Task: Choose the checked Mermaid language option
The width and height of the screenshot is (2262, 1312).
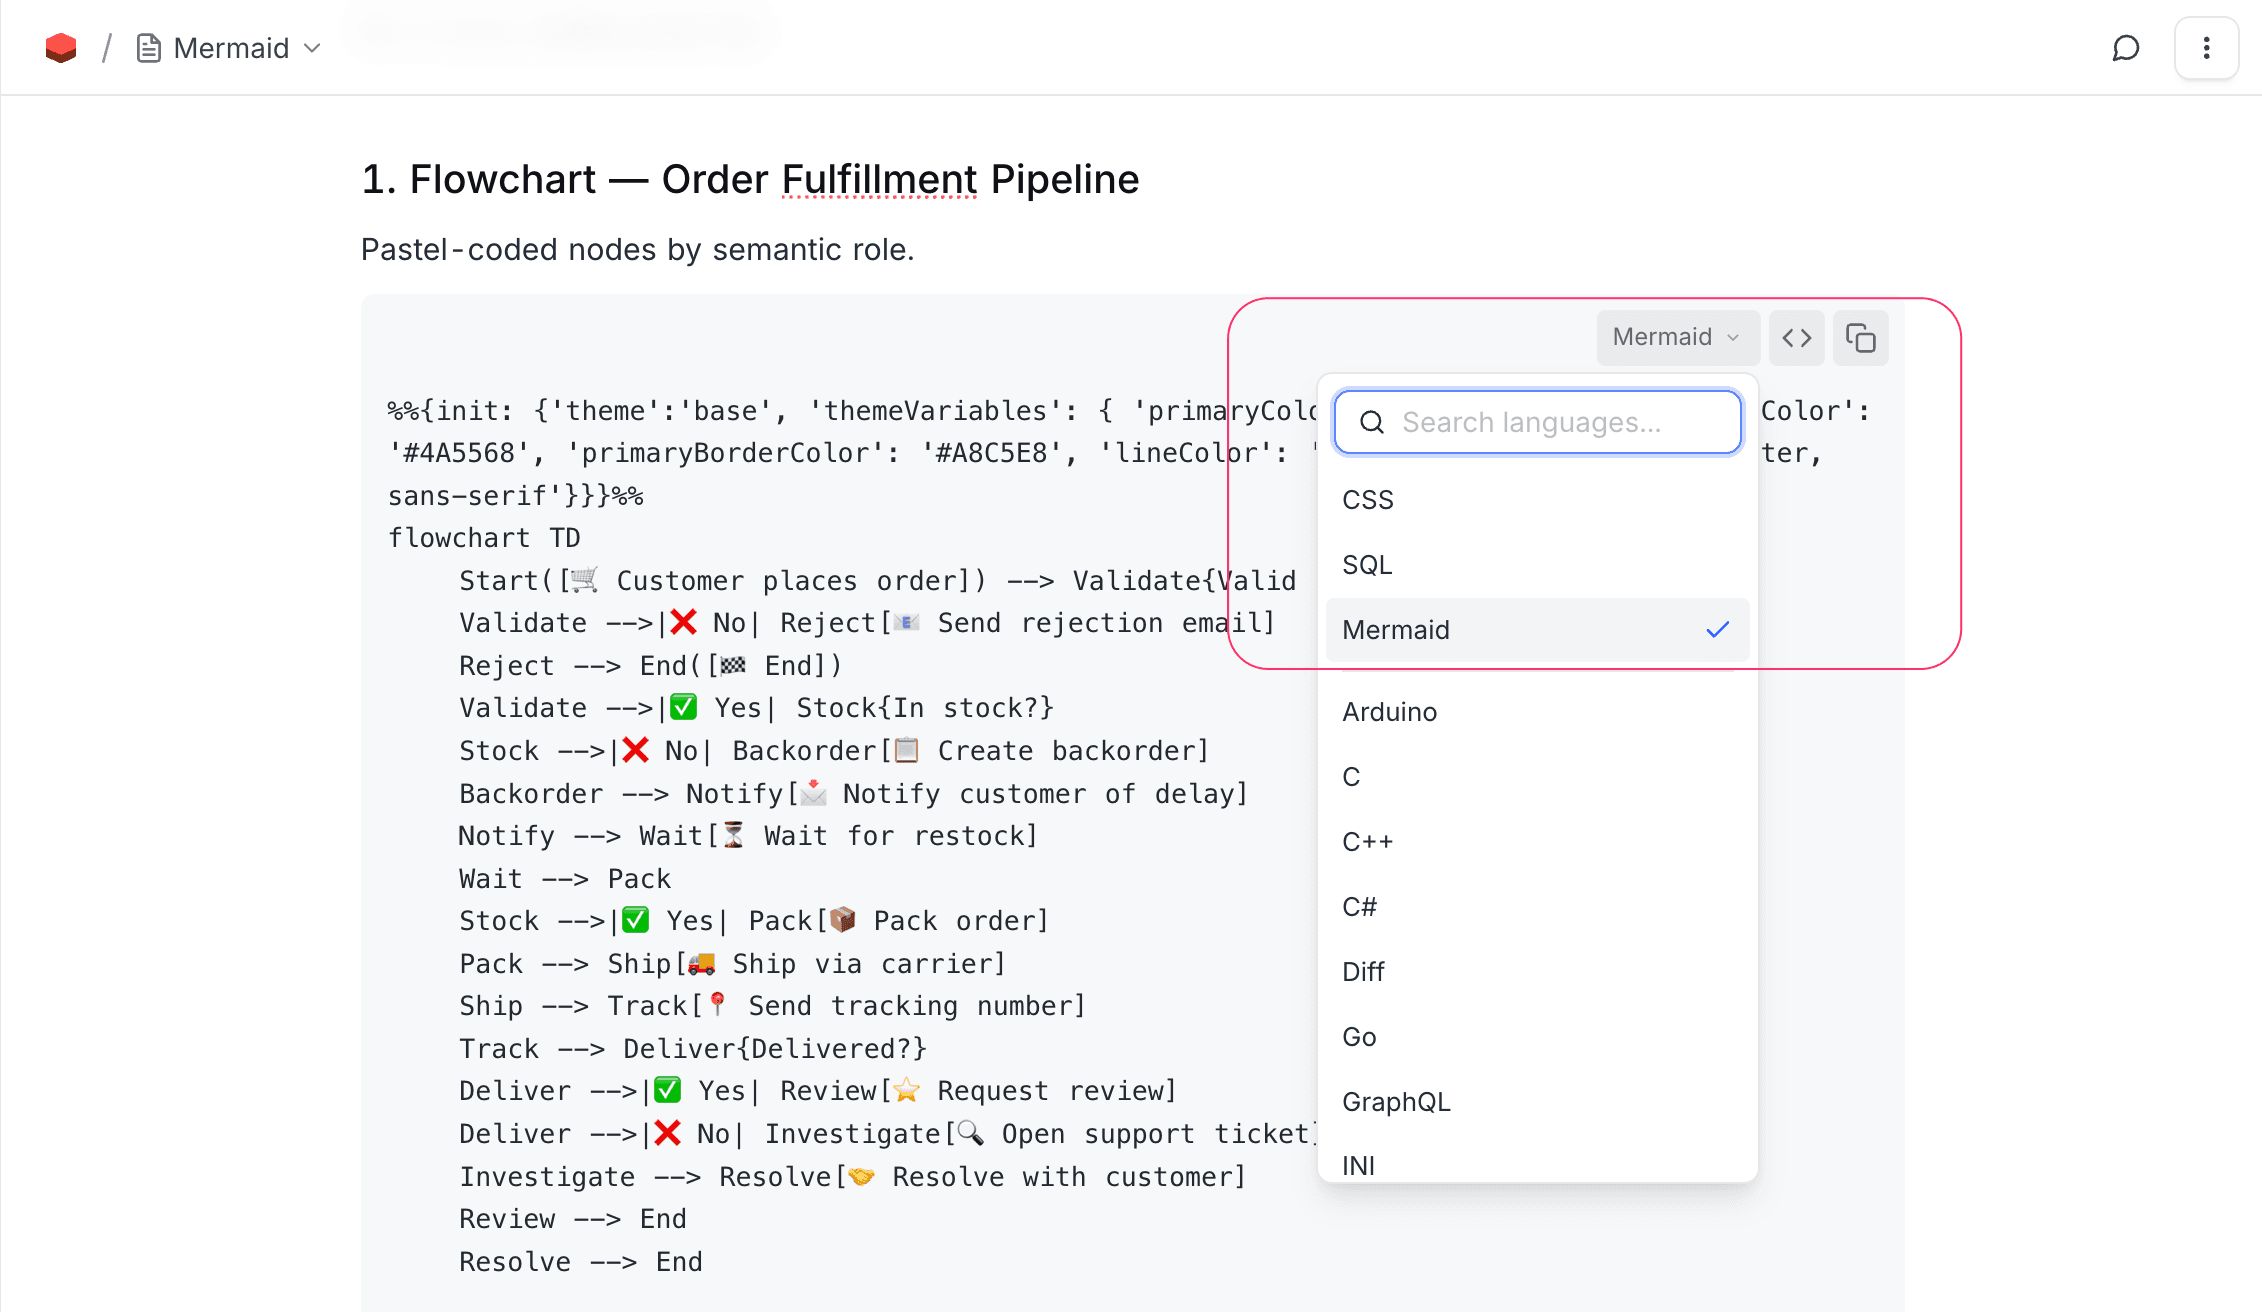Action: 1538,630
